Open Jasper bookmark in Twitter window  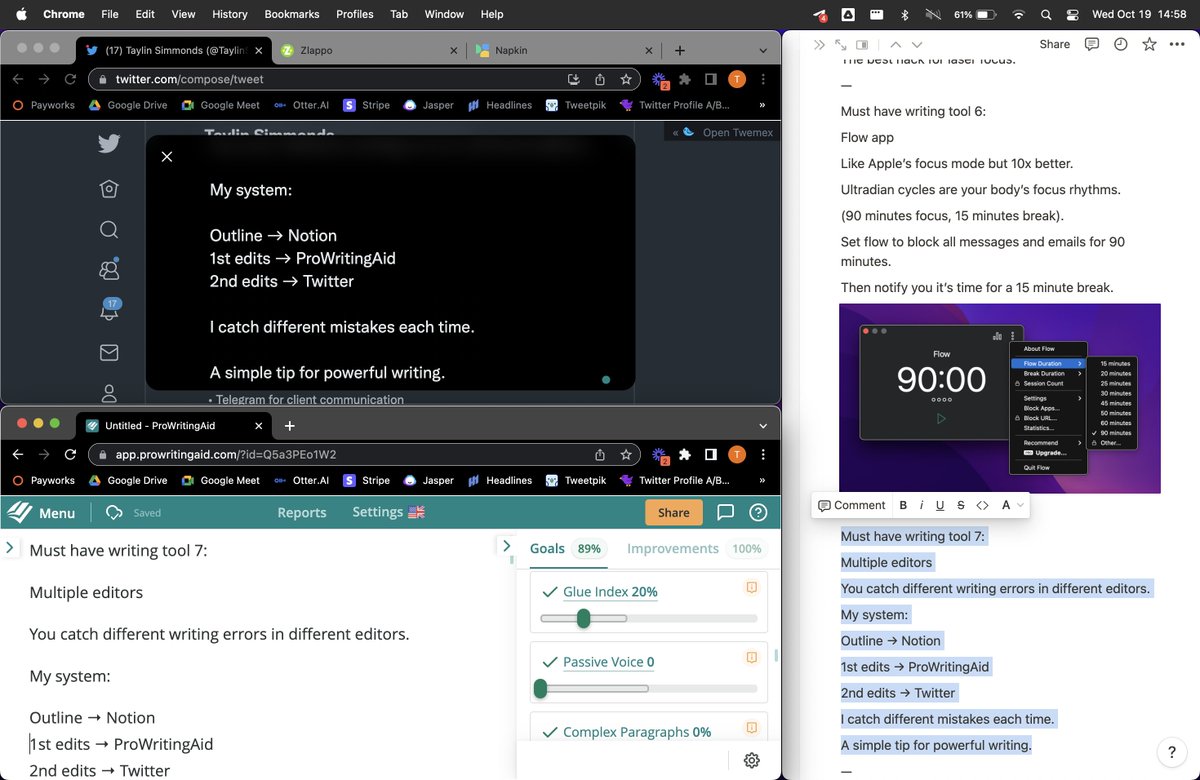tap(428, 104)
